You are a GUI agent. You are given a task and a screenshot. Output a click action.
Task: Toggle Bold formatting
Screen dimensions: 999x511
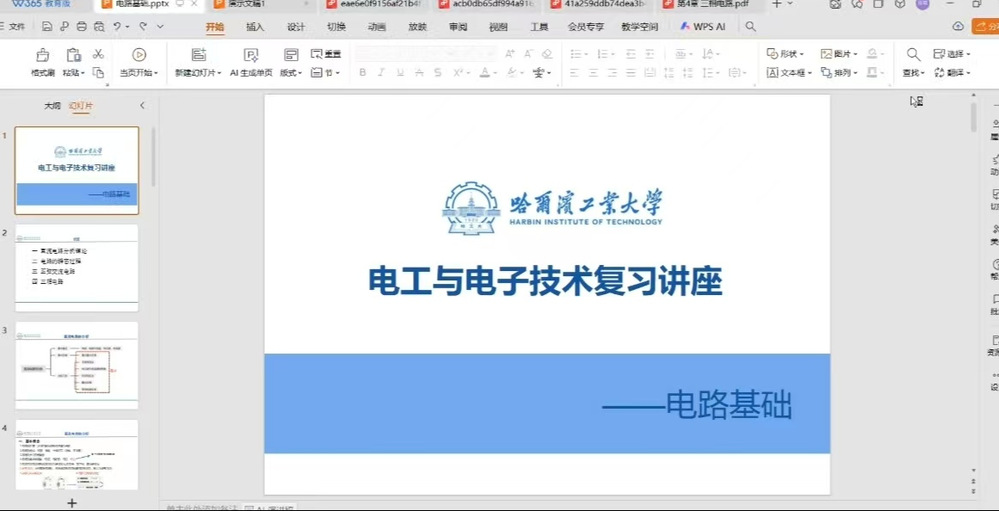point(363,73)
